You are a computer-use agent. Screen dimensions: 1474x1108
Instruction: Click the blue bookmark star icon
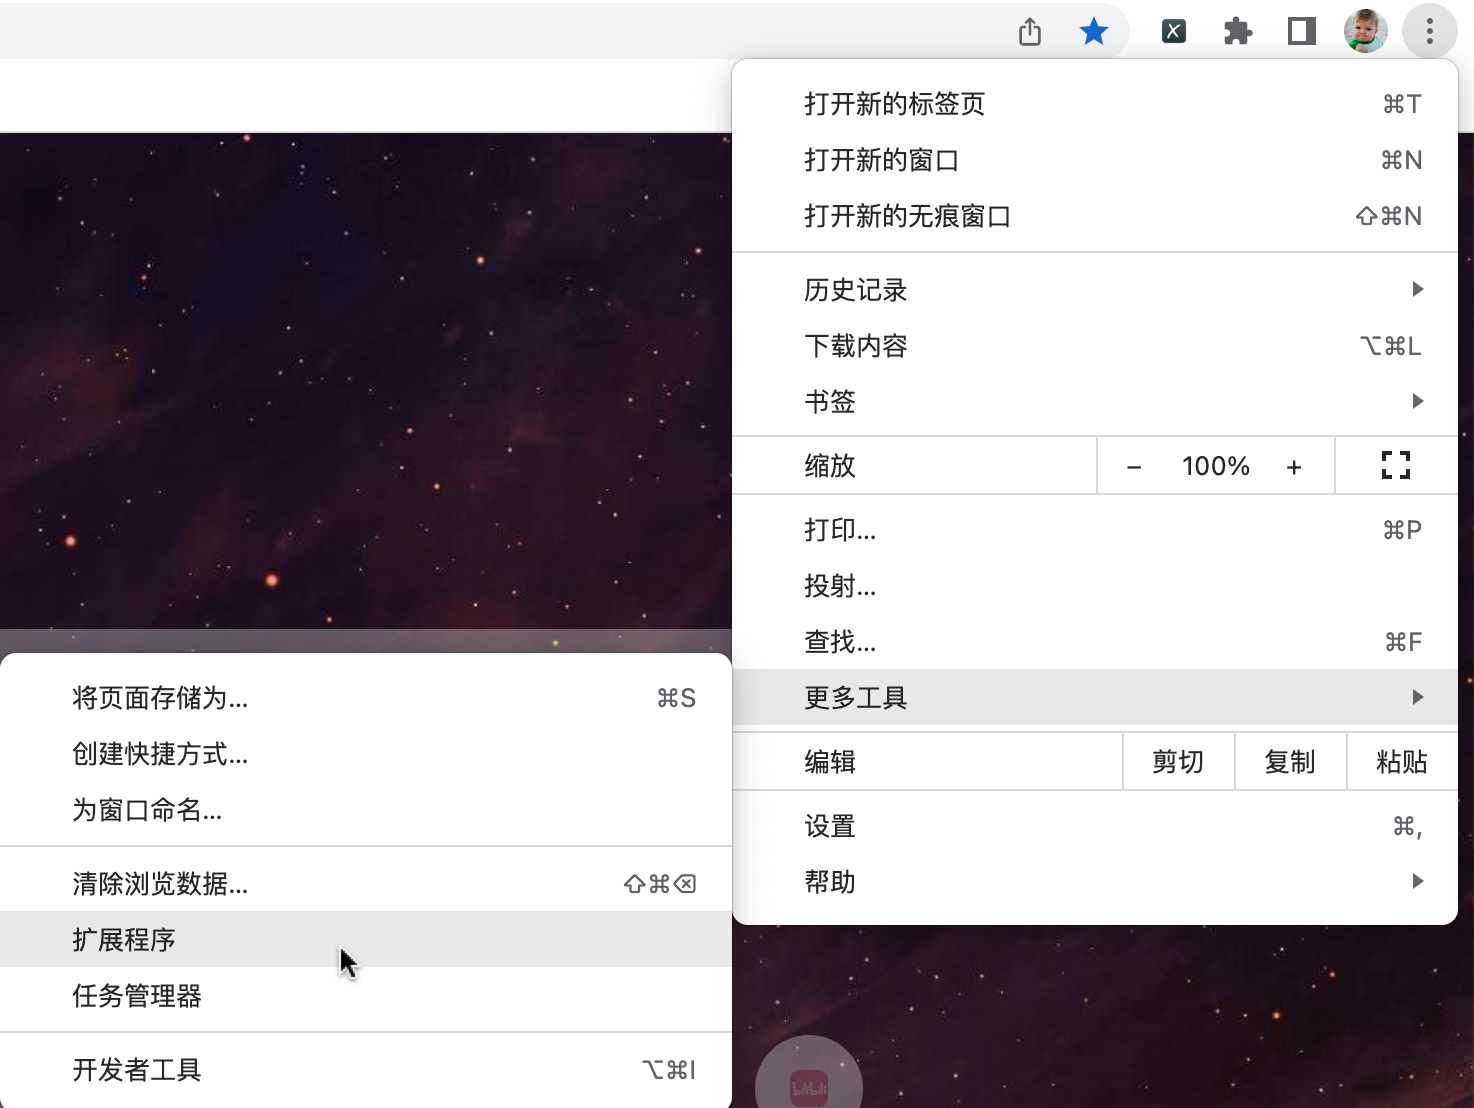pyautogui.click(x=1094, y=32)
